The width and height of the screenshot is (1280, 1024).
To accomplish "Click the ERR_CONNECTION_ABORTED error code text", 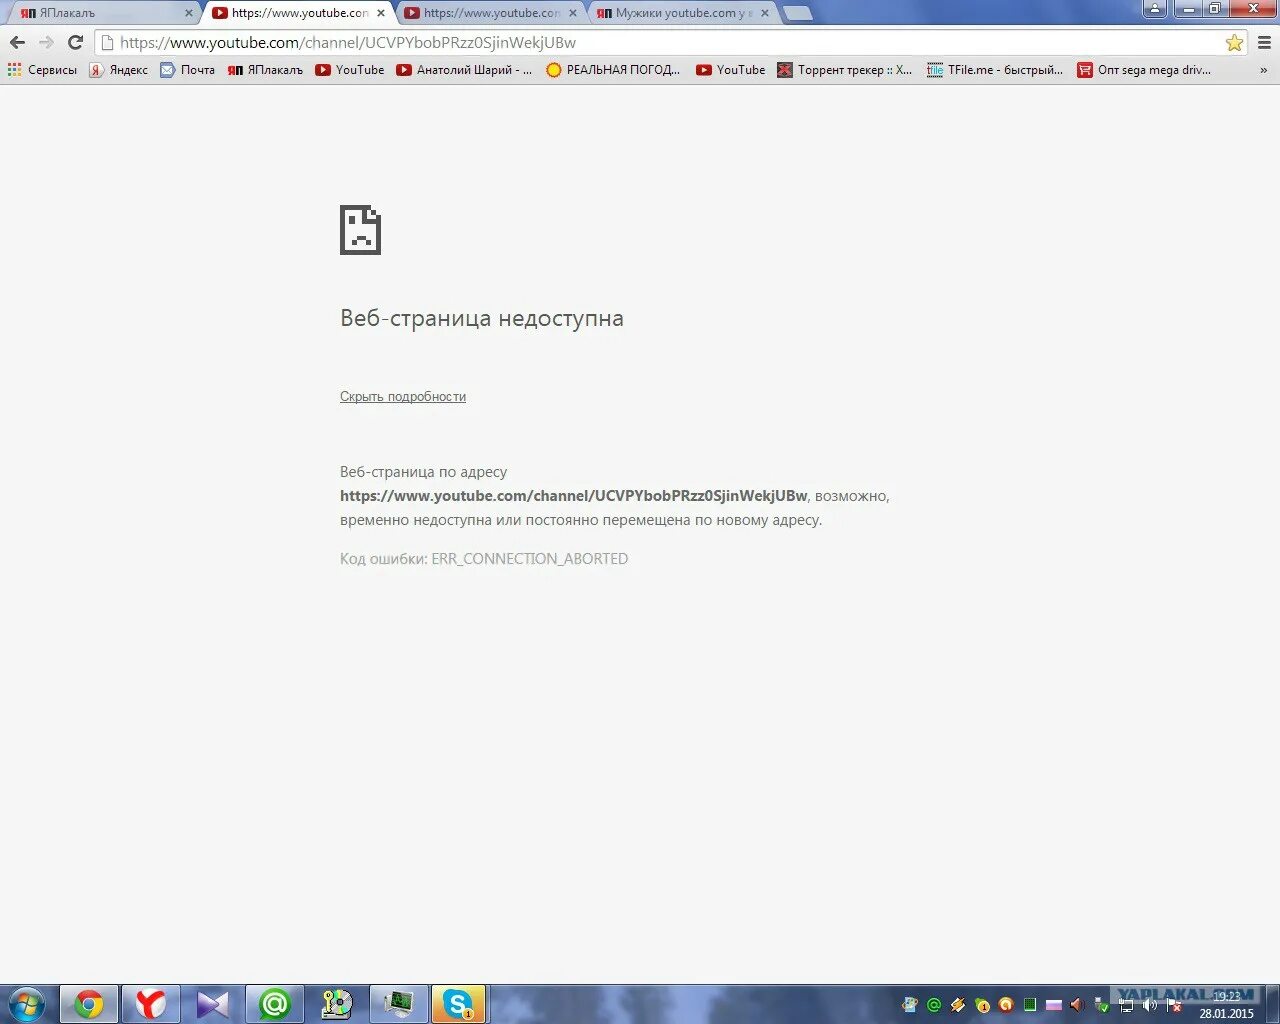I will [530, 559].
